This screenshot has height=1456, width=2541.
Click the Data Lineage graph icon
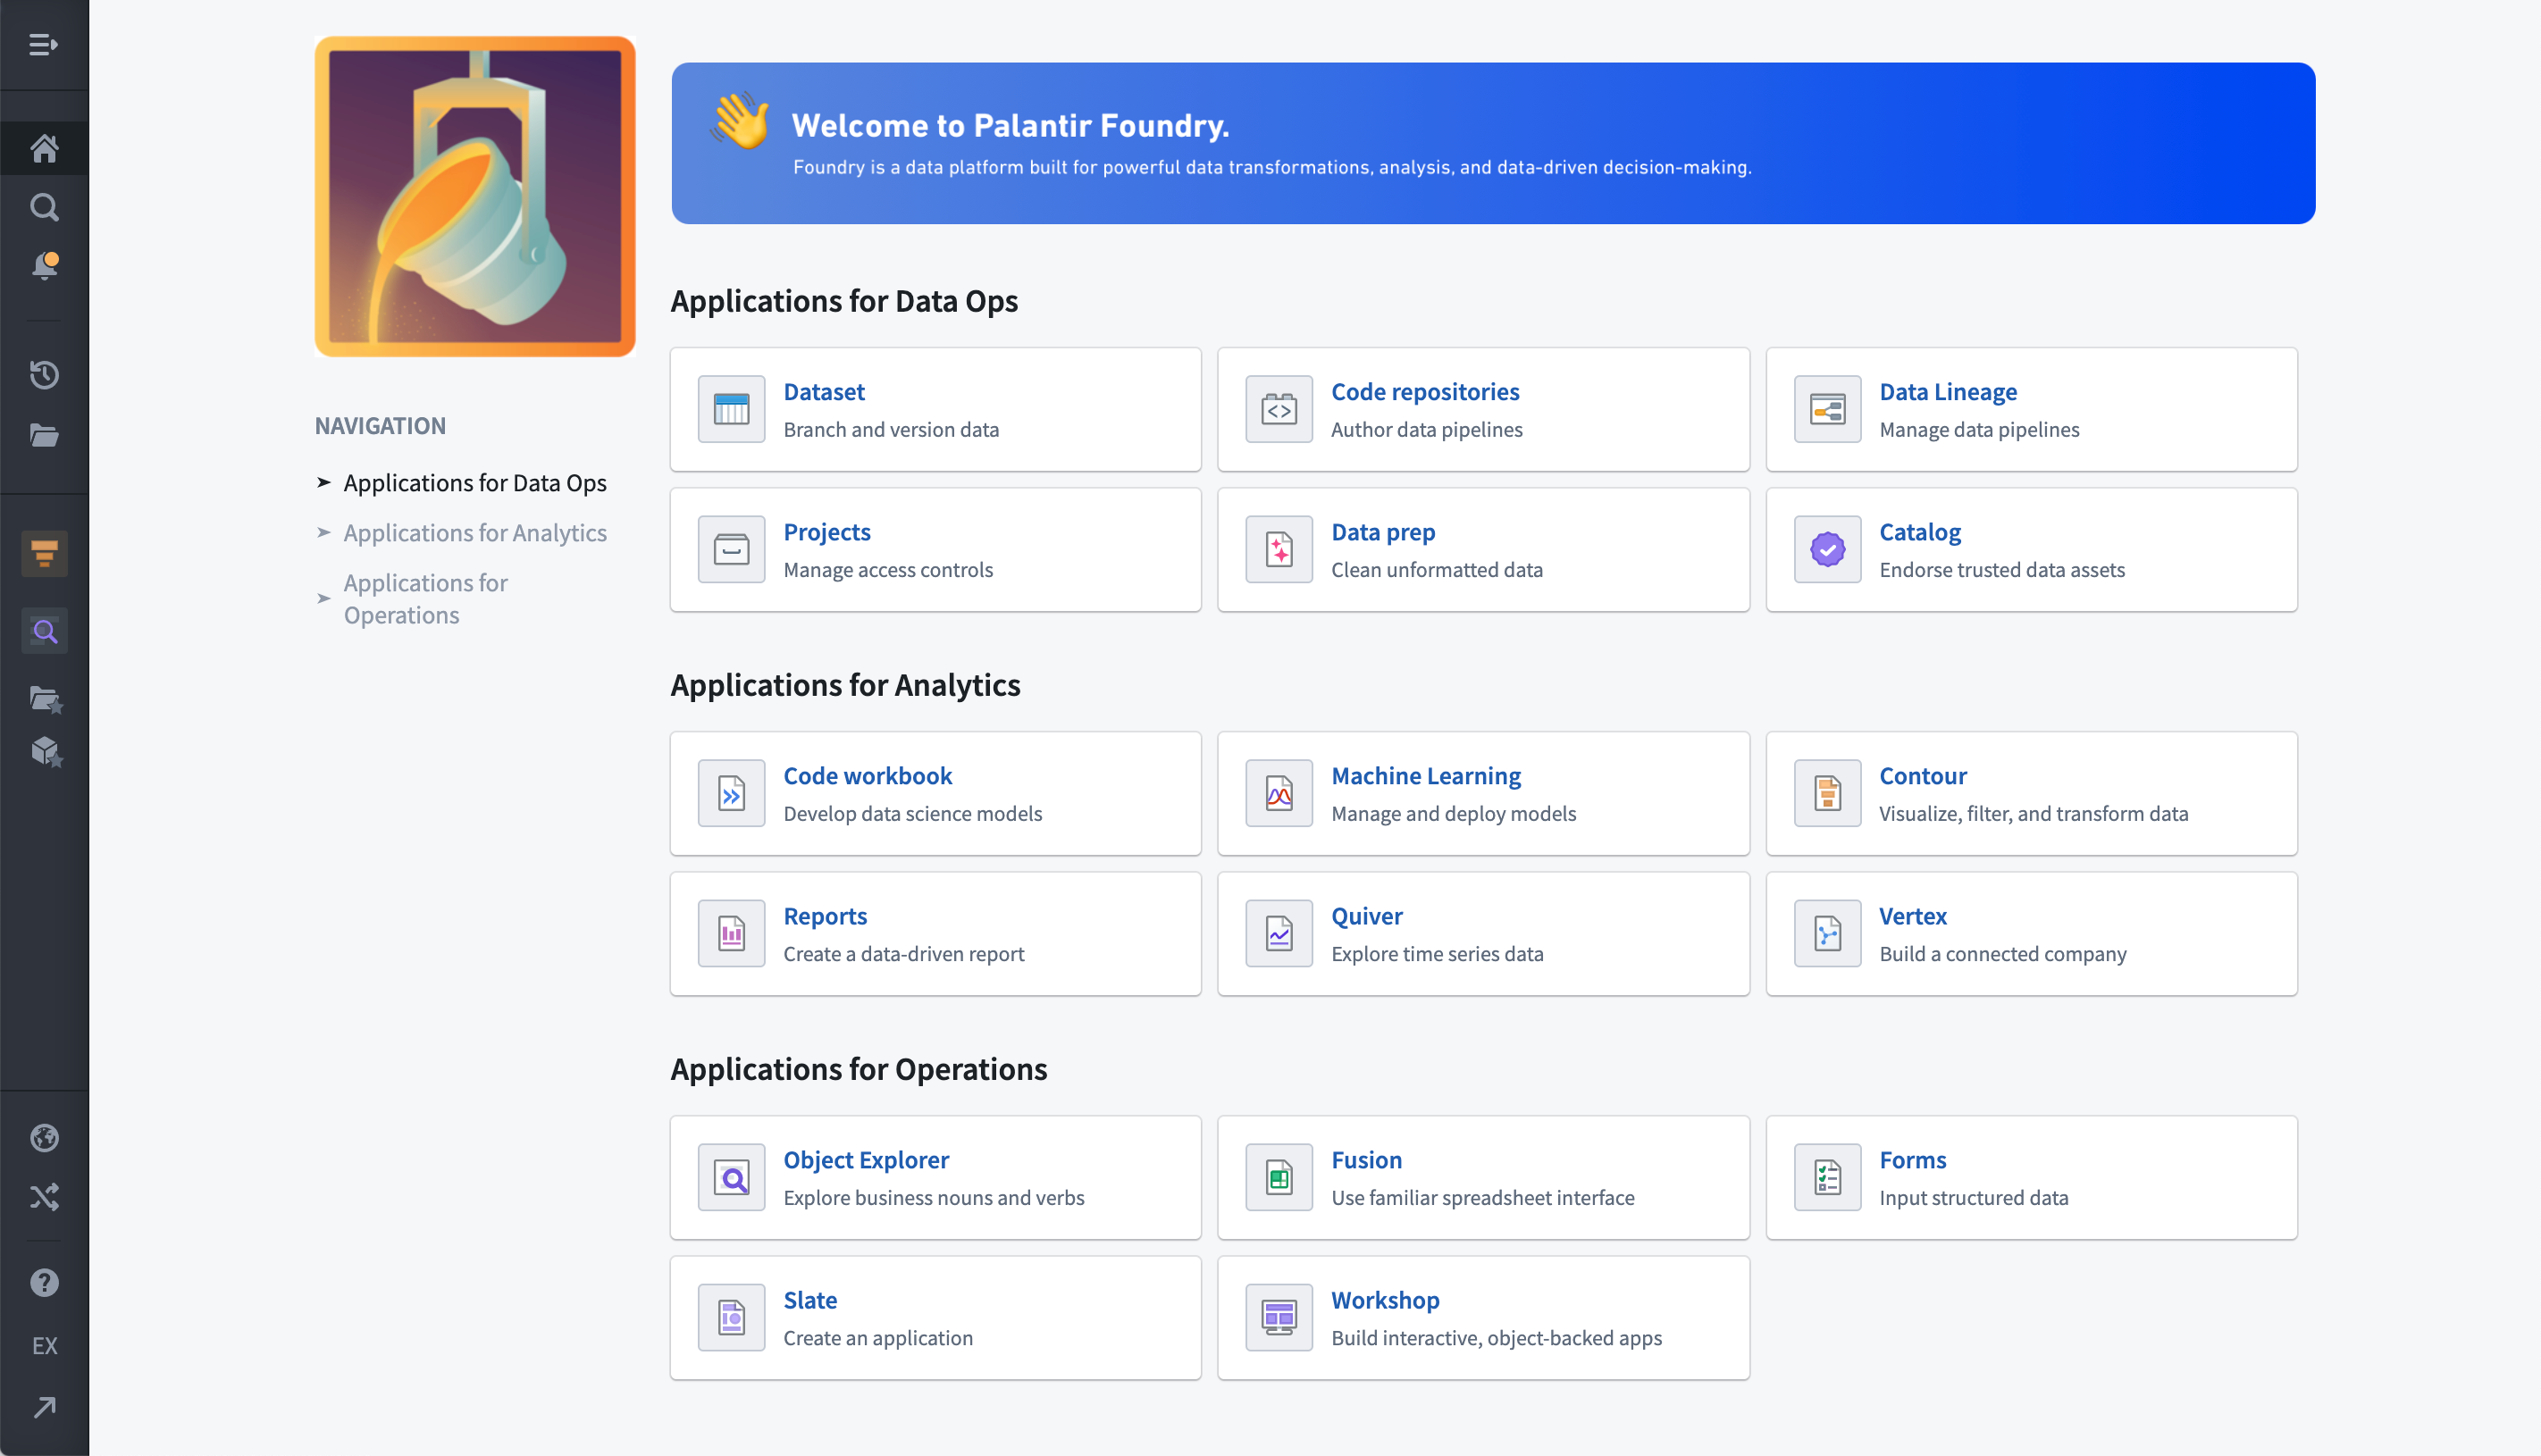pyautogui.click(x=1827, y=409)
